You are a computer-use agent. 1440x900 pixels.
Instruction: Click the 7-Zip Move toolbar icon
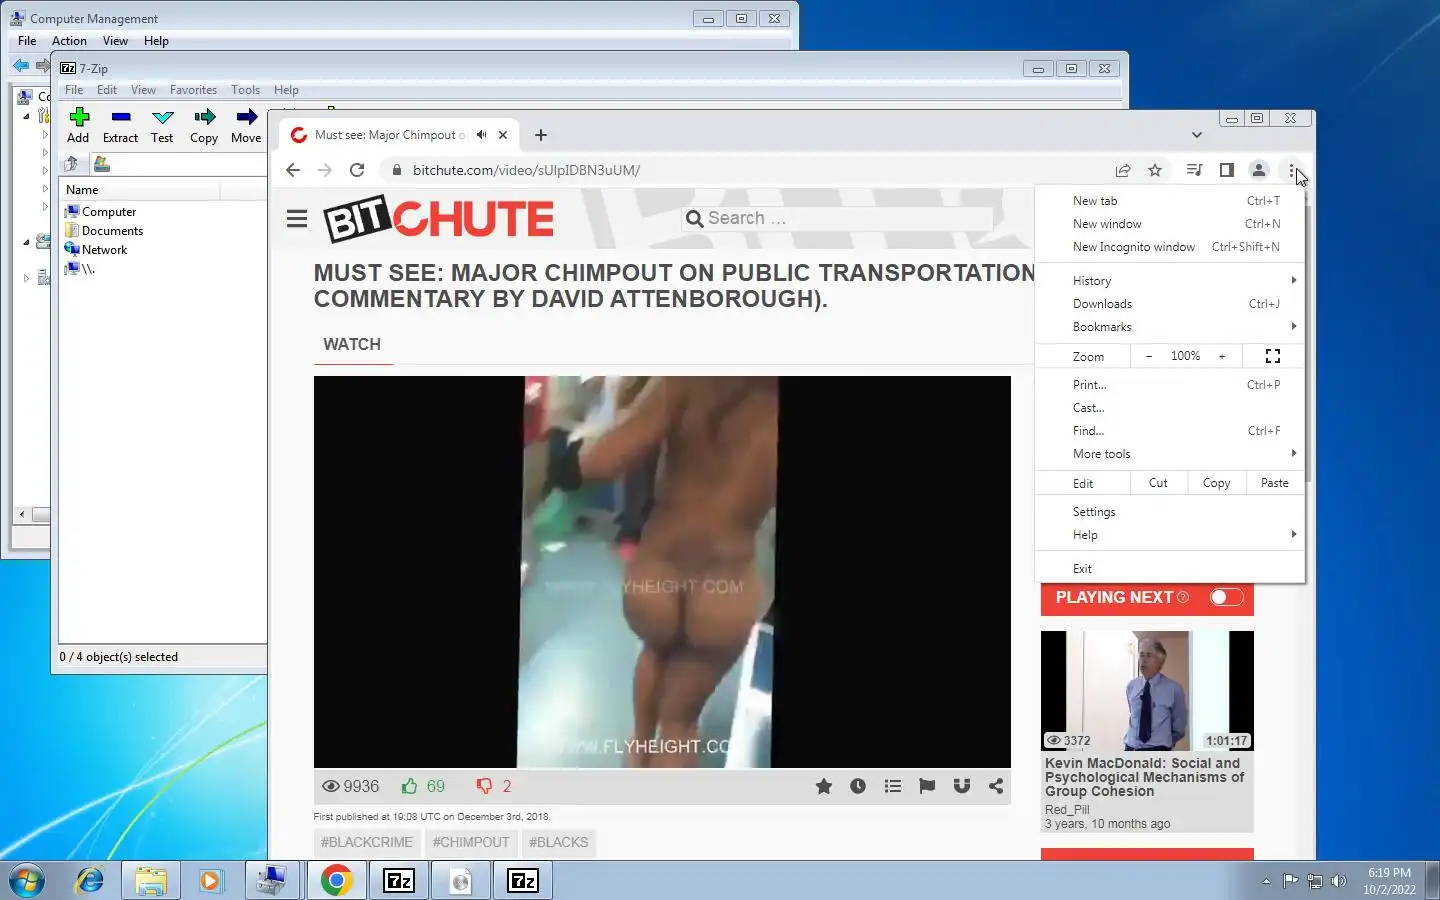pyautogui.click(x=247, y=117)
